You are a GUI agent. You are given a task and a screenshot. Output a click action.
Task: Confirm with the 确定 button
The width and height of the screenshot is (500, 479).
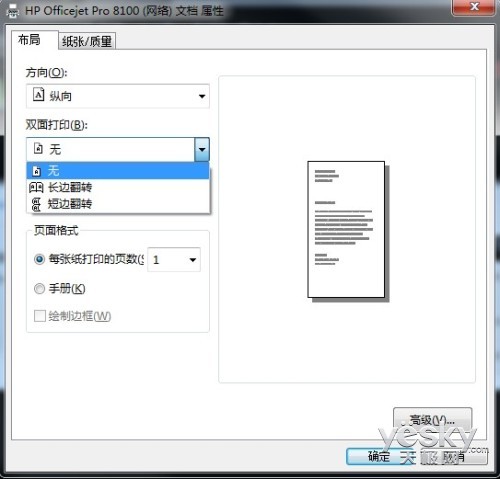(x=379, y=456)
